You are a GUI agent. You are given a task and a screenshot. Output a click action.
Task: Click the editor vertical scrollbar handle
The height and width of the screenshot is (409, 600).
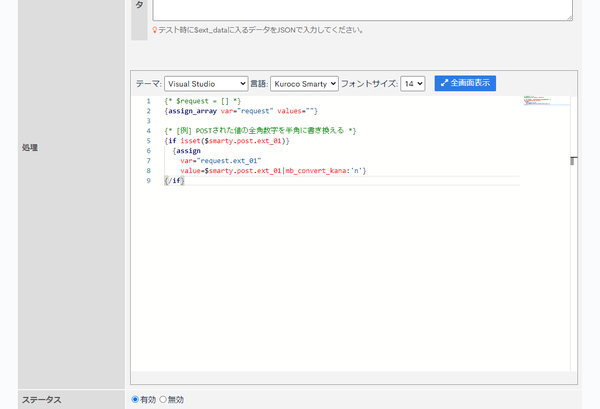pos(573,161)
